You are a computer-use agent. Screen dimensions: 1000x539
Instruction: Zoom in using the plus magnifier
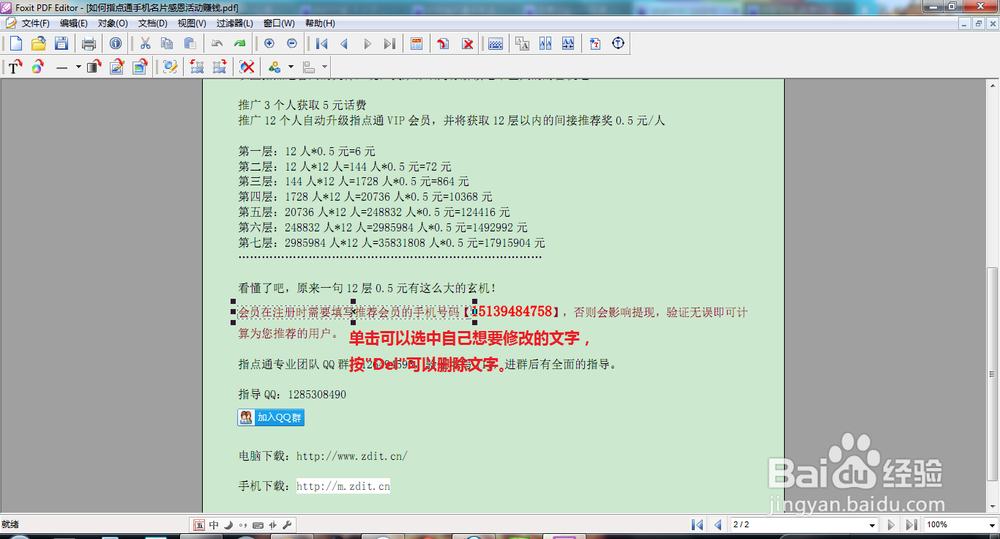269,43
